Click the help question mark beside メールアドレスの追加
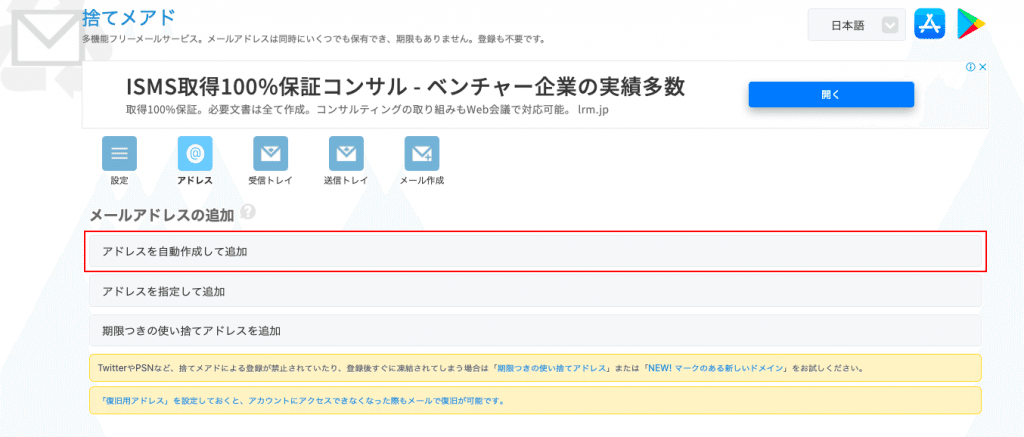The width and height of the screenshot is (1024, 437). pos(247,213)
